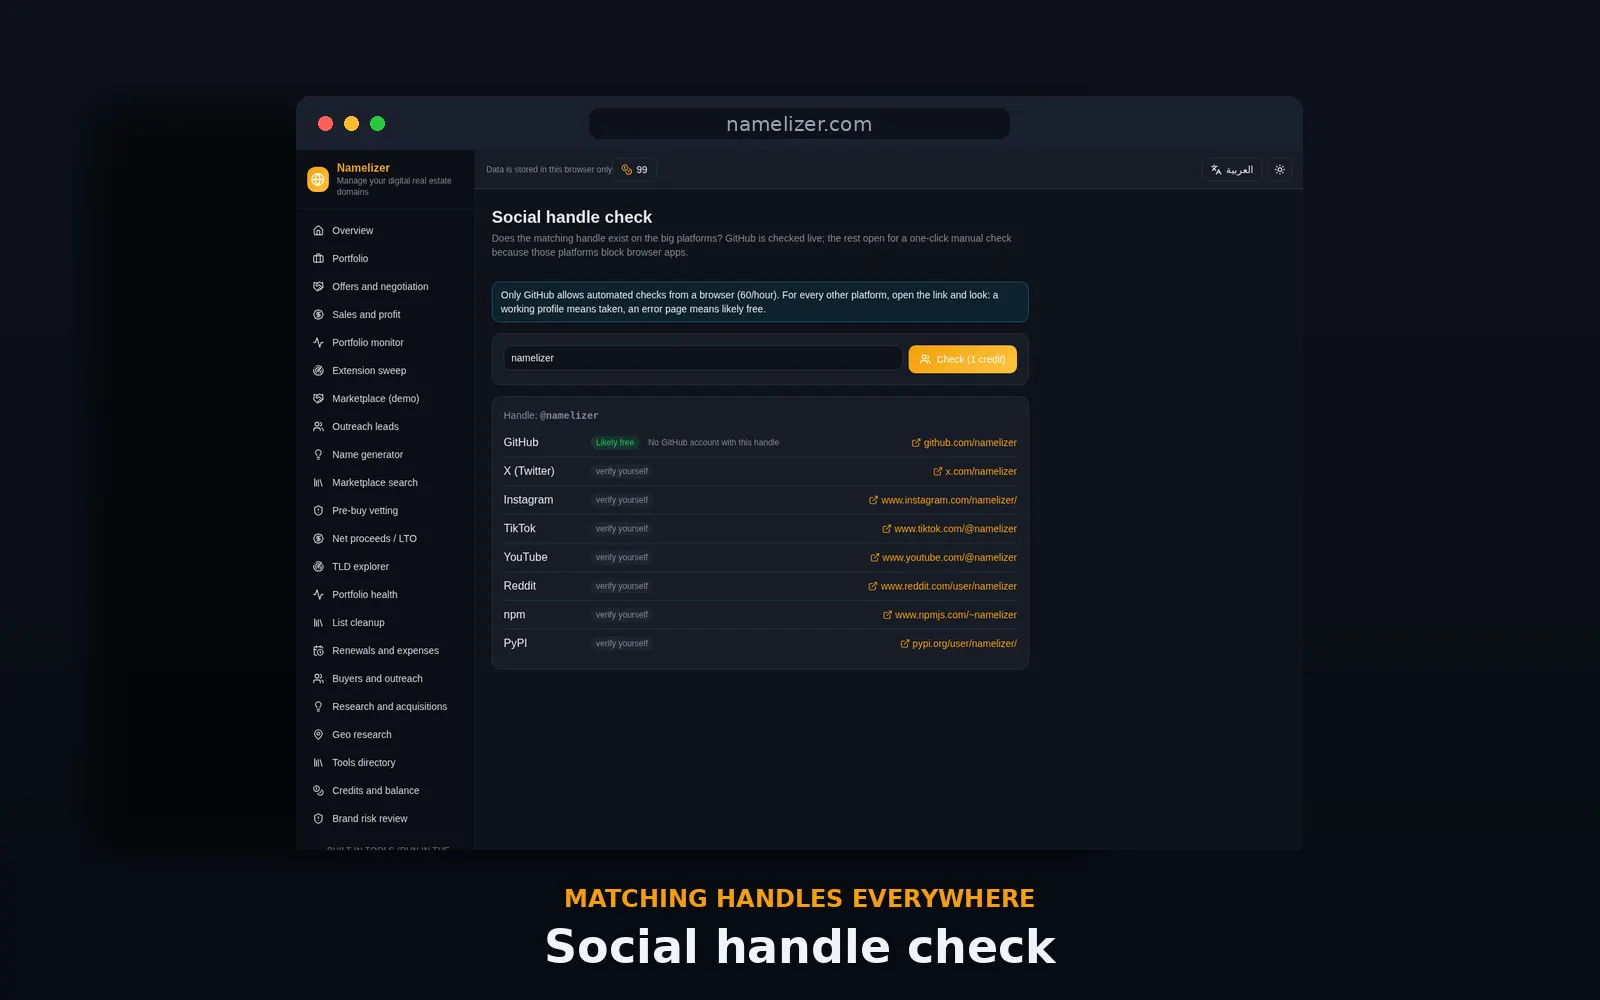Open the x.com/namelizer link
Screen dimensions: 1600x1000
pos(975,472)
